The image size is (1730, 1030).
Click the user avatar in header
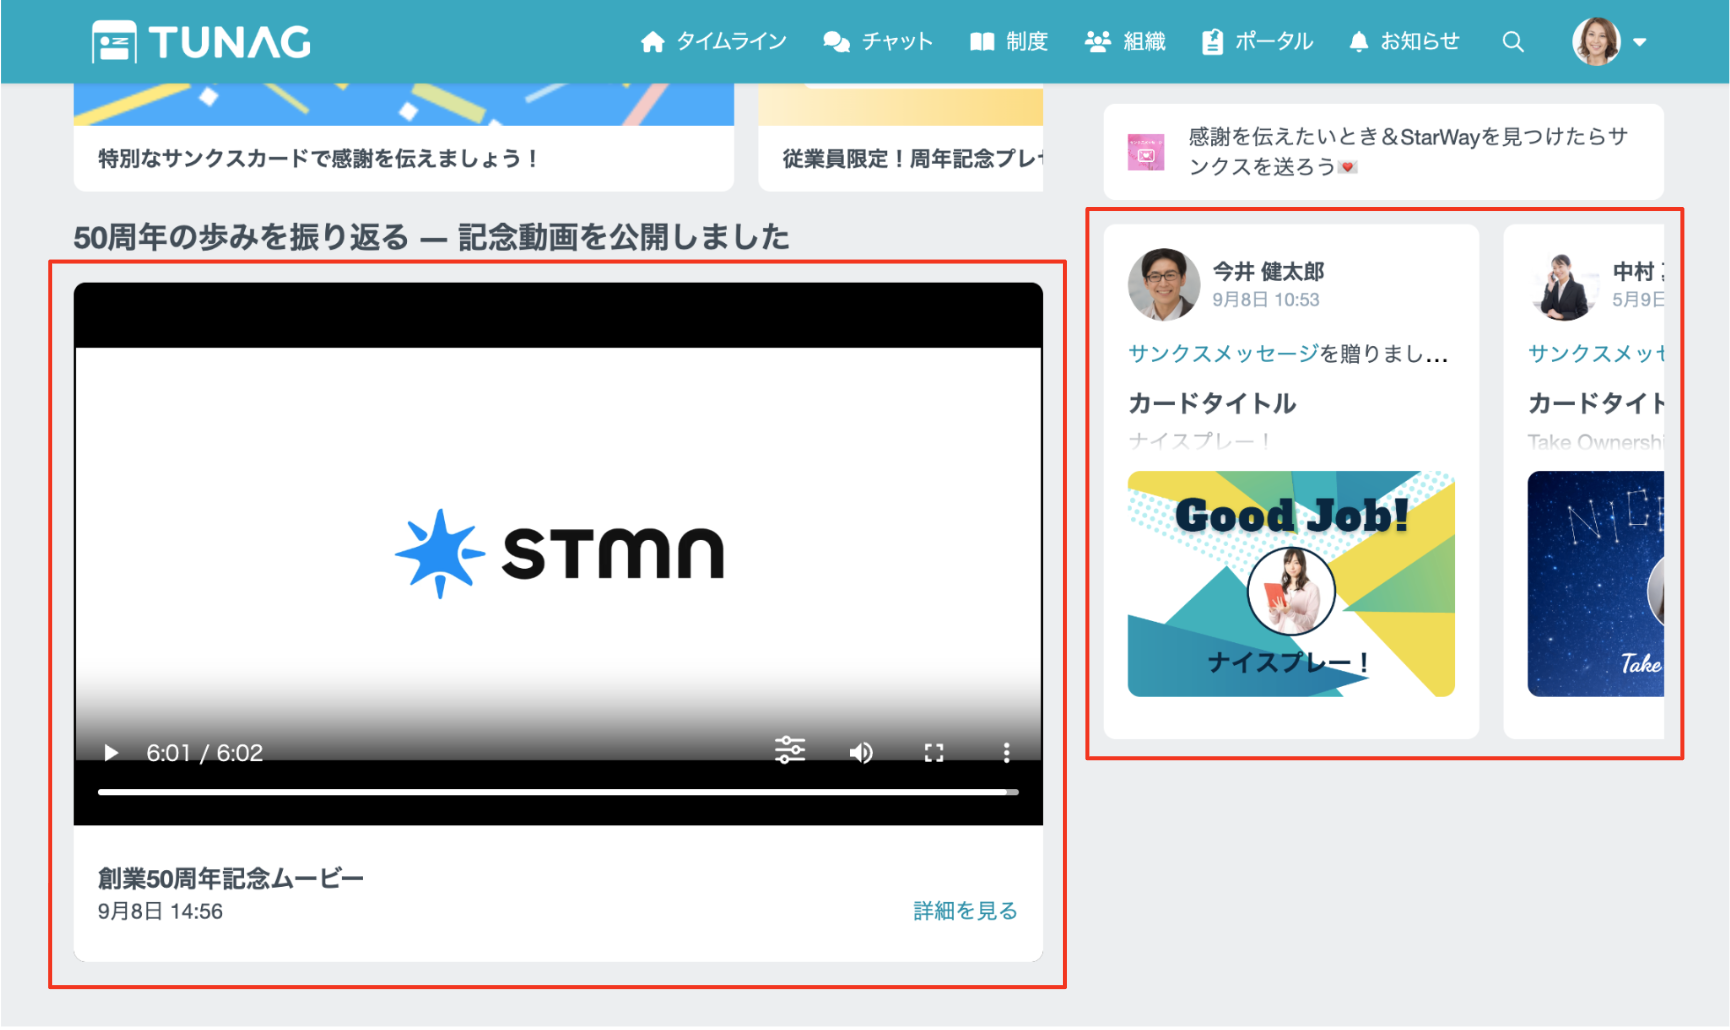click(1595, 42)
